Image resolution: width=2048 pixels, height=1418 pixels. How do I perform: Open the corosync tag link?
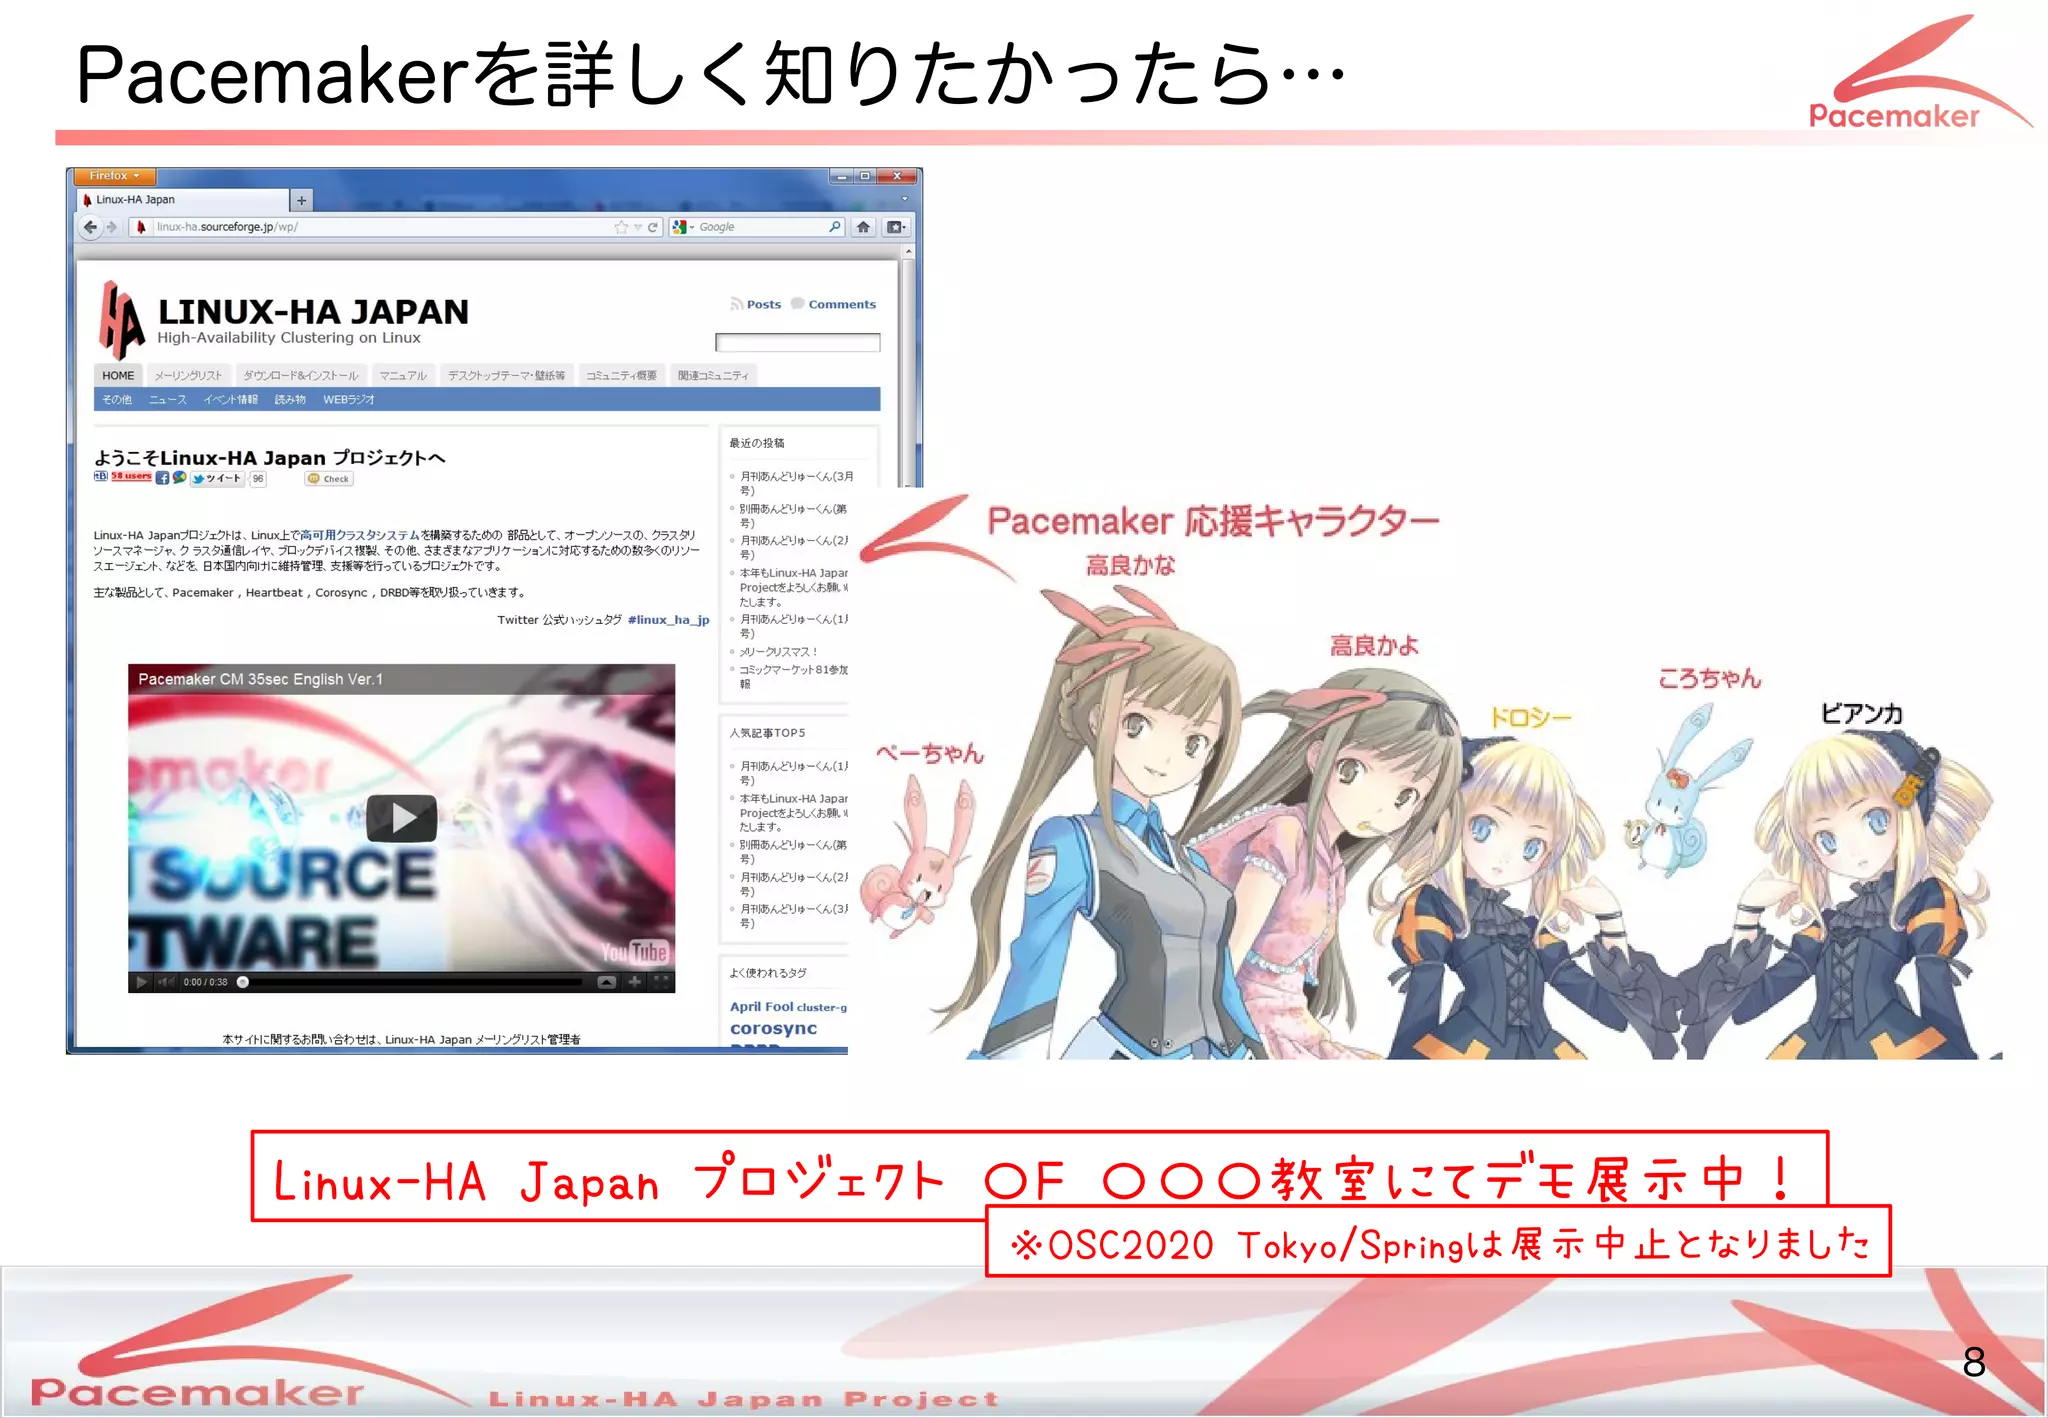[x=773, y=1028]
